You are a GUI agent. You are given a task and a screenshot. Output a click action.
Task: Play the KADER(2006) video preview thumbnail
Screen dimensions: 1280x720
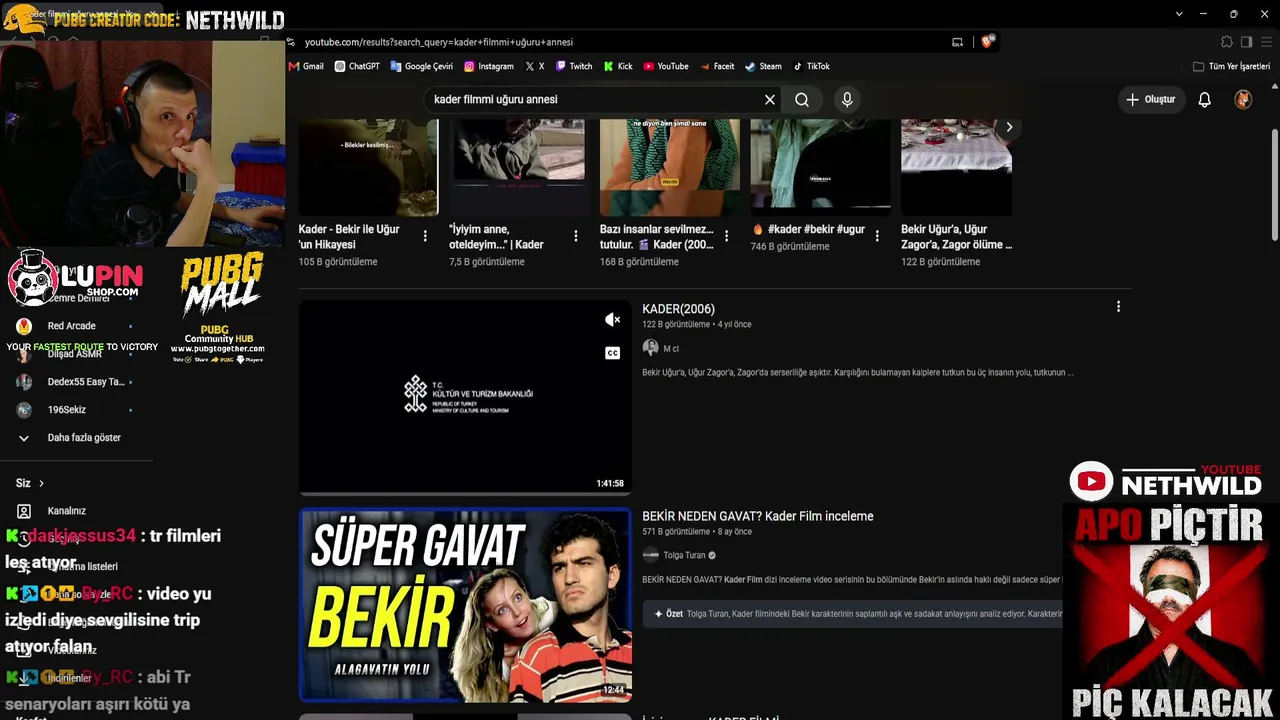click(465, 396)
